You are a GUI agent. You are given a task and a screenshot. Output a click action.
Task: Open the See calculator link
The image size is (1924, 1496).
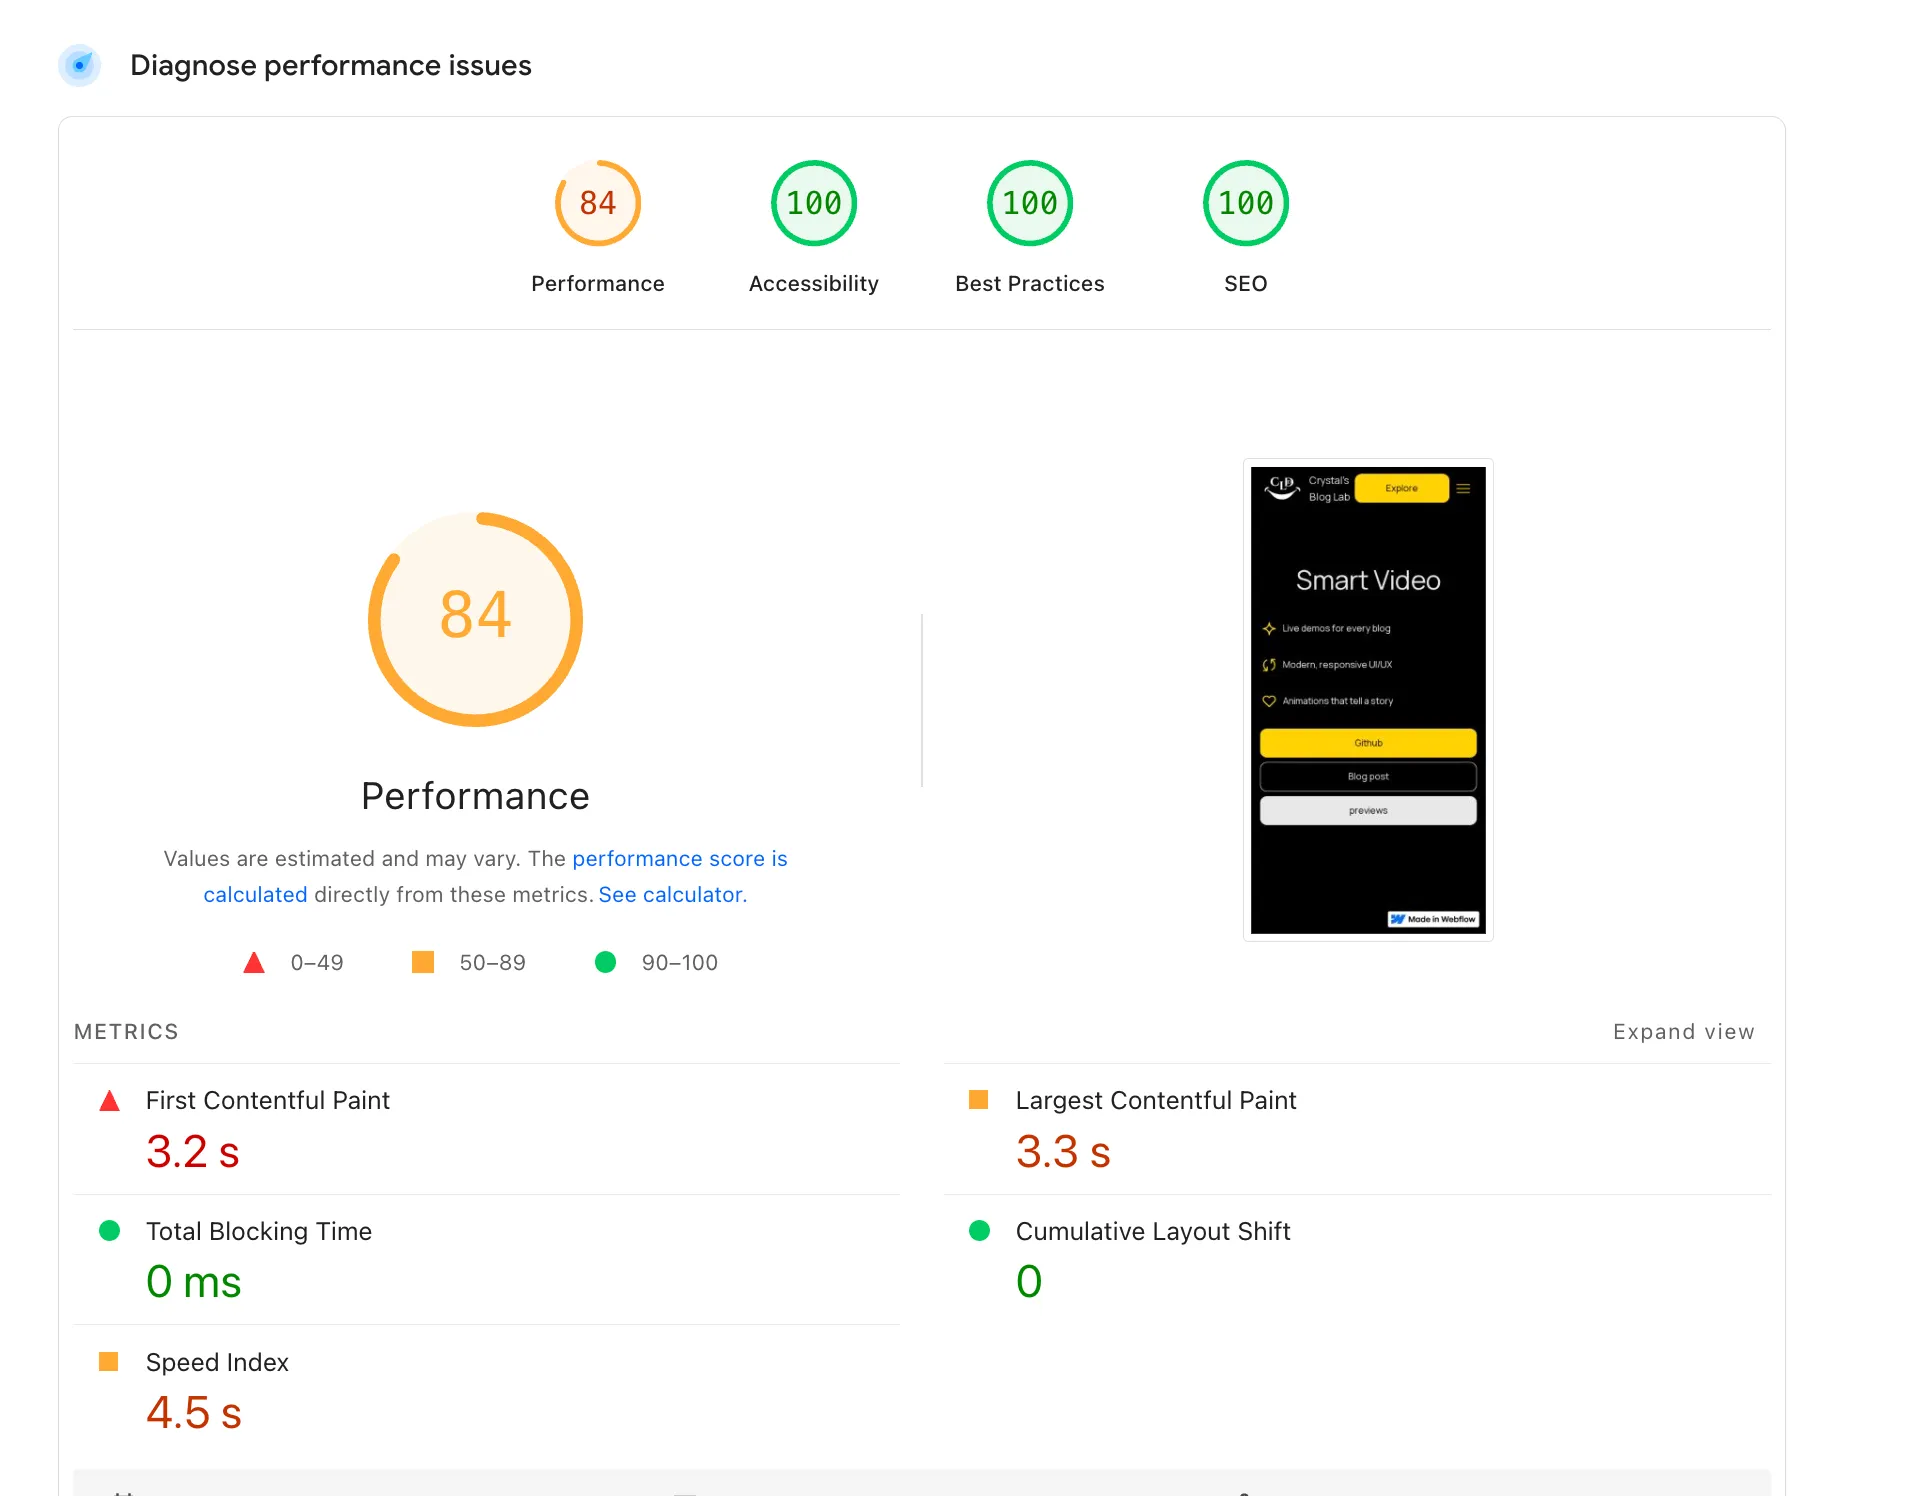coord(672,895)
